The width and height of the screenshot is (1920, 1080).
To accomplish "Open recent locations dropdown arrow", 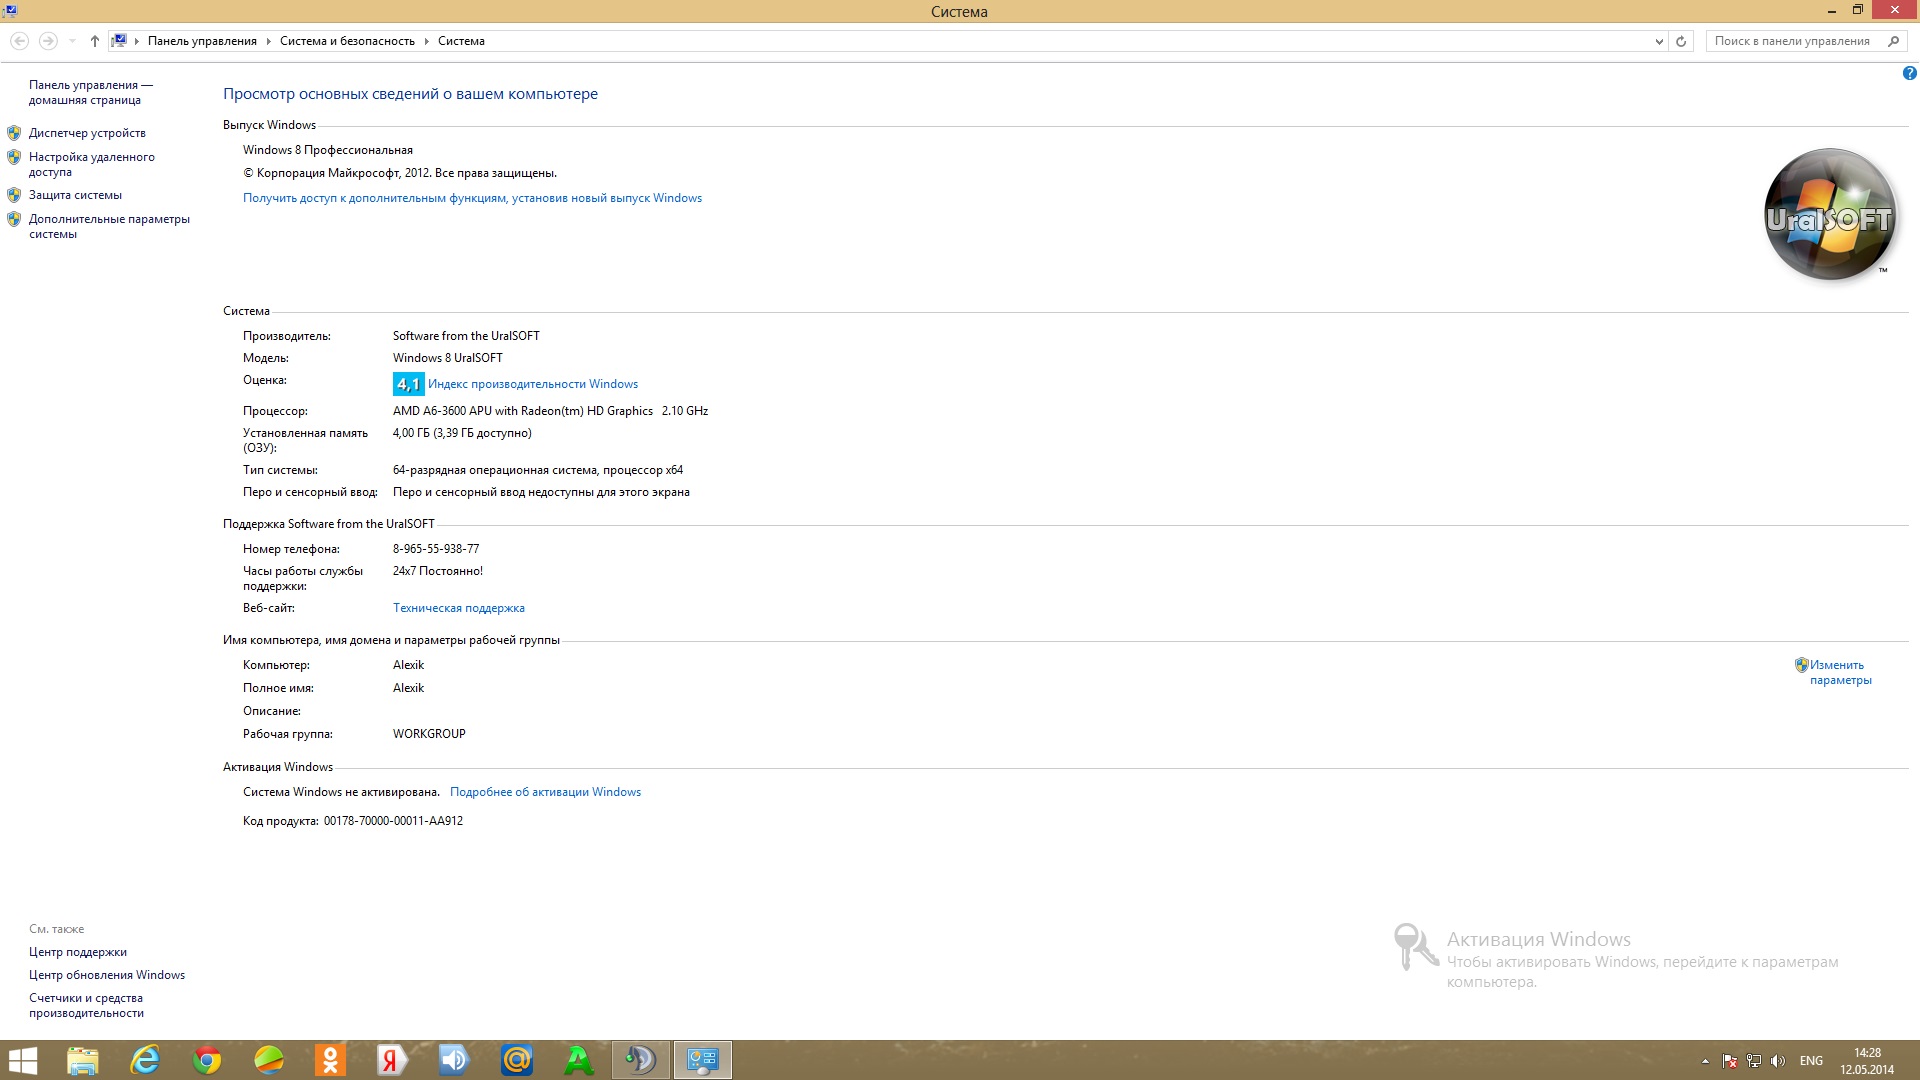I will (72, 41).
